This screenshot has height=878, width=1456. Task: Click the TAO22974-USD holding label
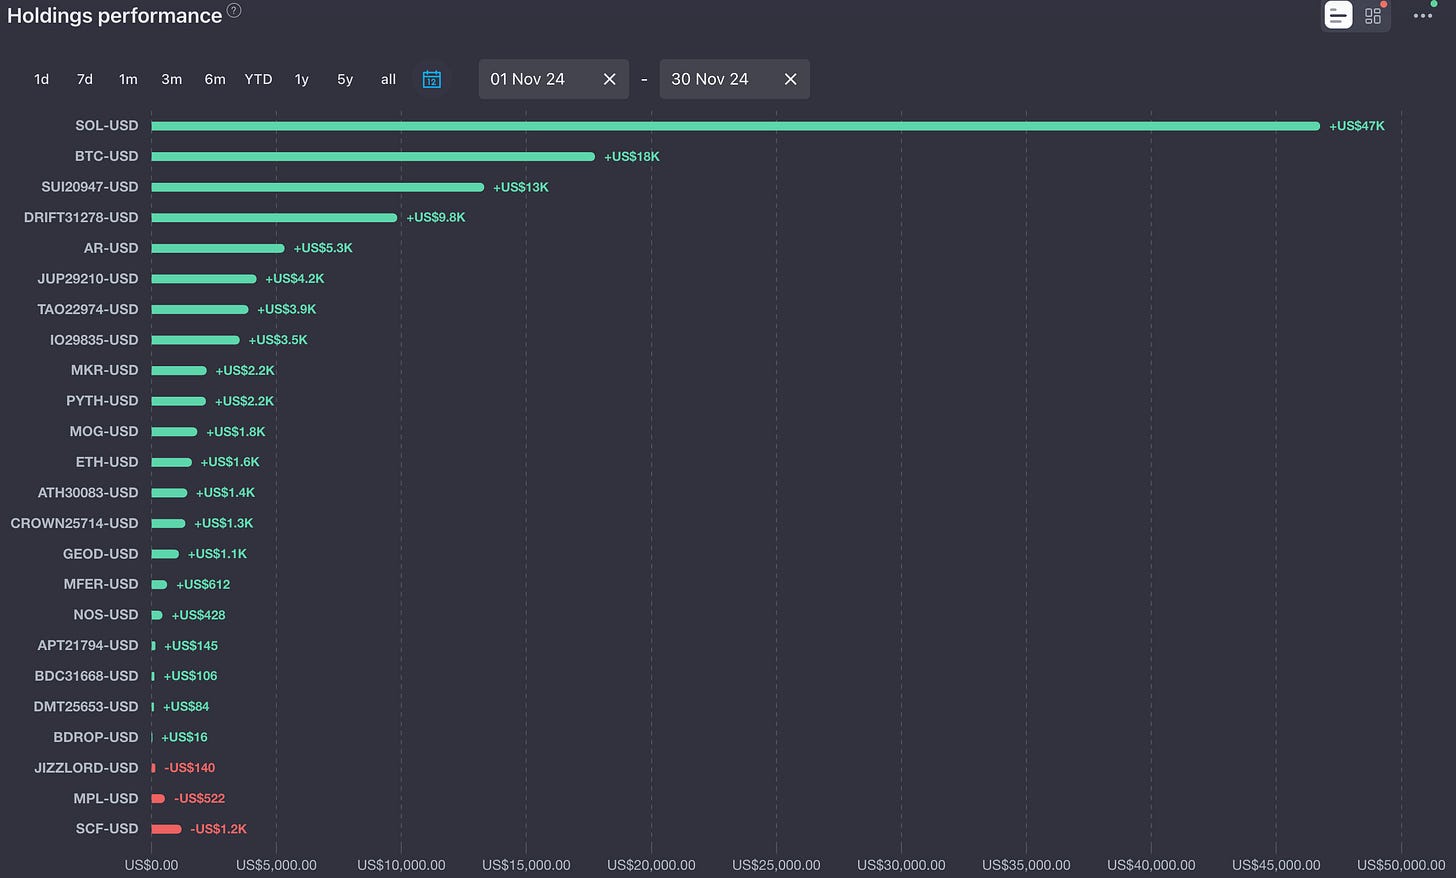coord(88,309)
